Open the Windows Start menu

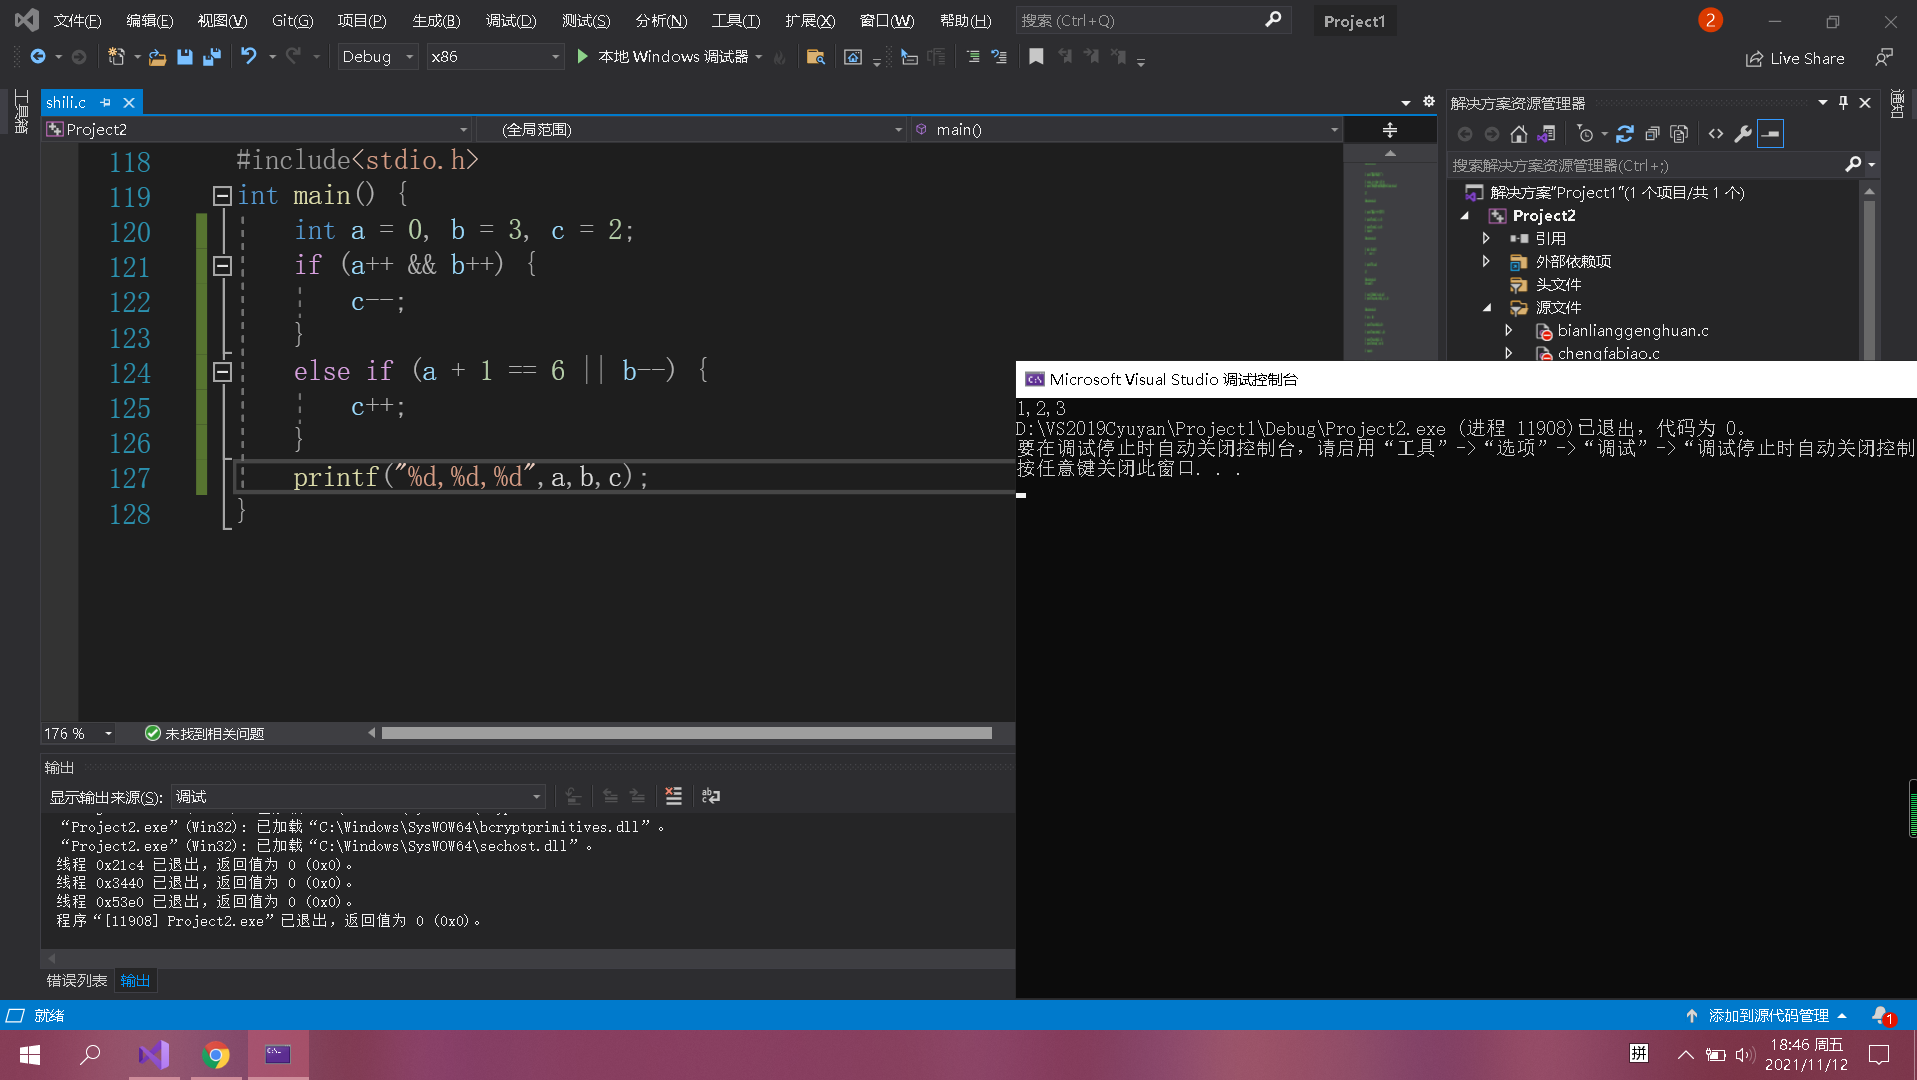coord(30,1054)
